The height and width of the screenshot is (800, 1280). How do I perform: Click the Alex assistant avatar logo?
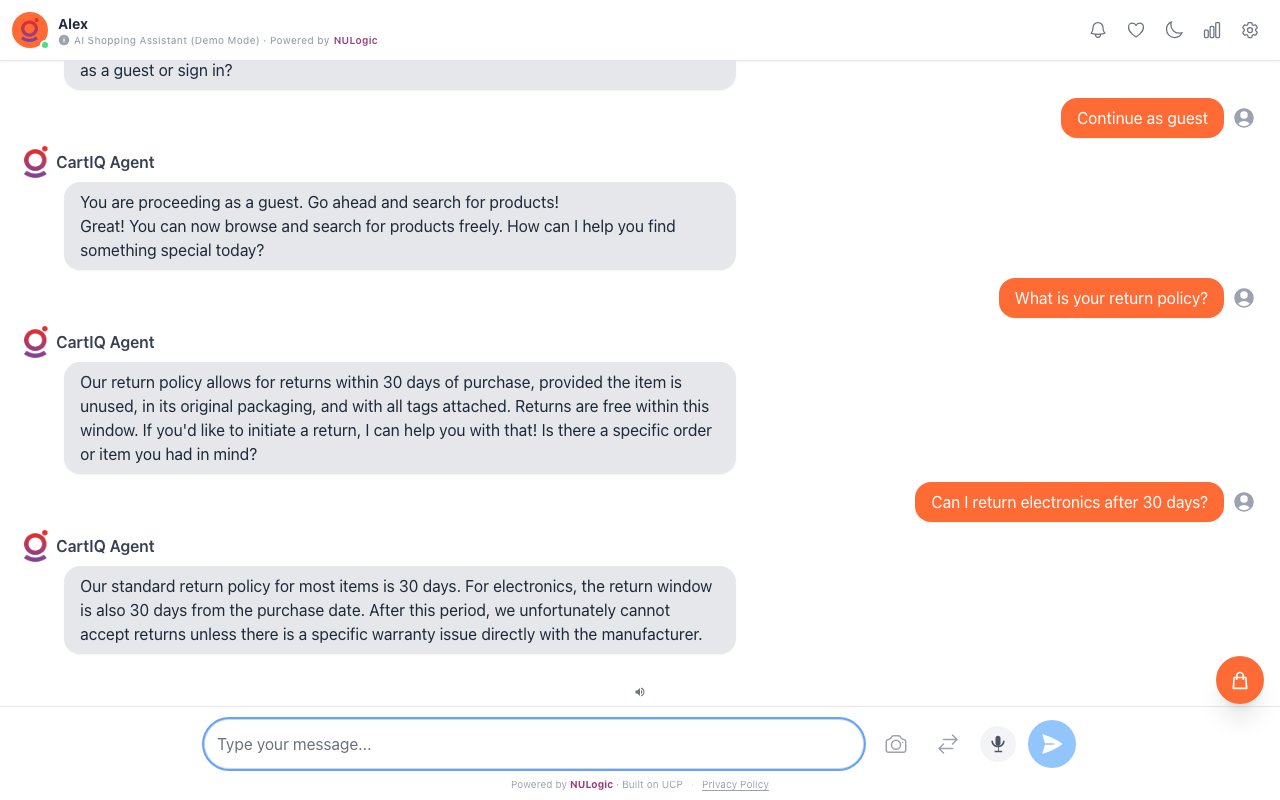click(30, 30)
